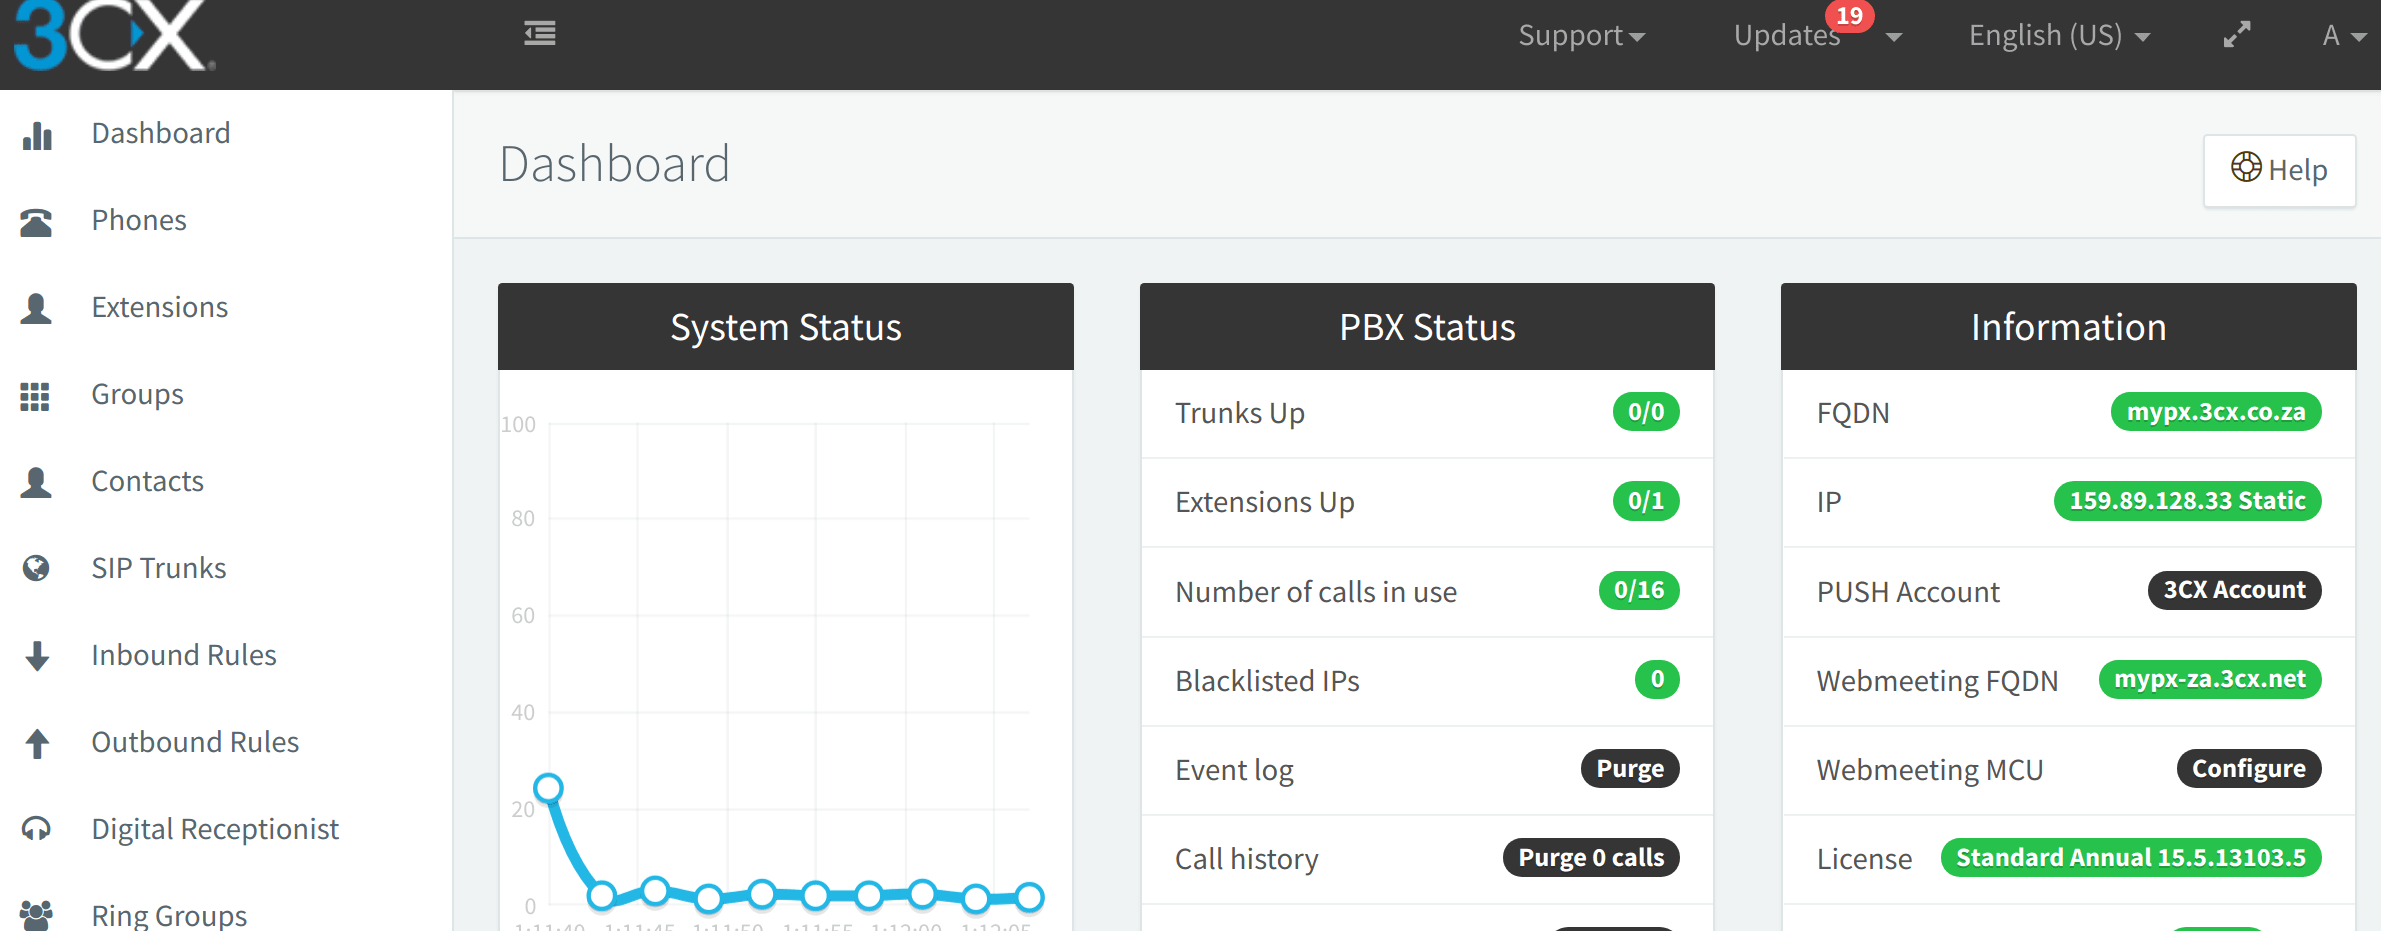Select Inbound Rules in the sidebar

183,654
